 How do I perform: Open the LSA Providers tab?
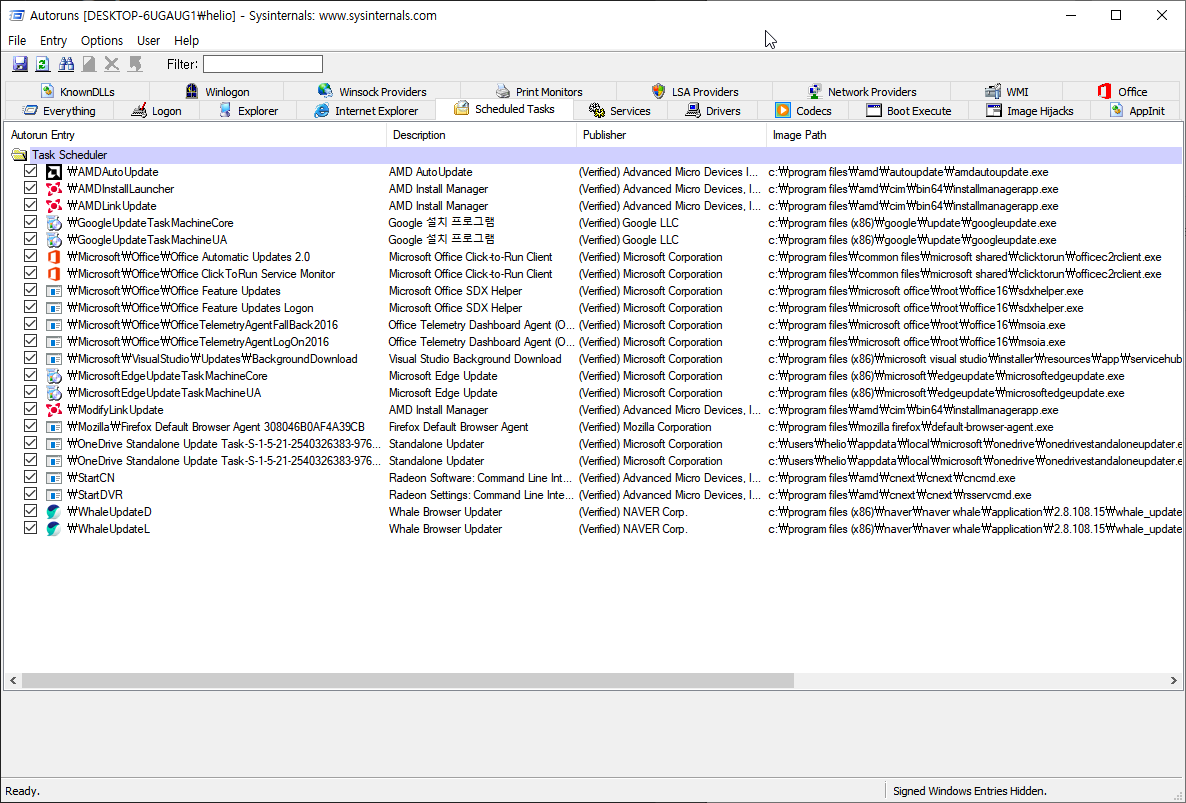pyautogui.click(x=695, y=91)
